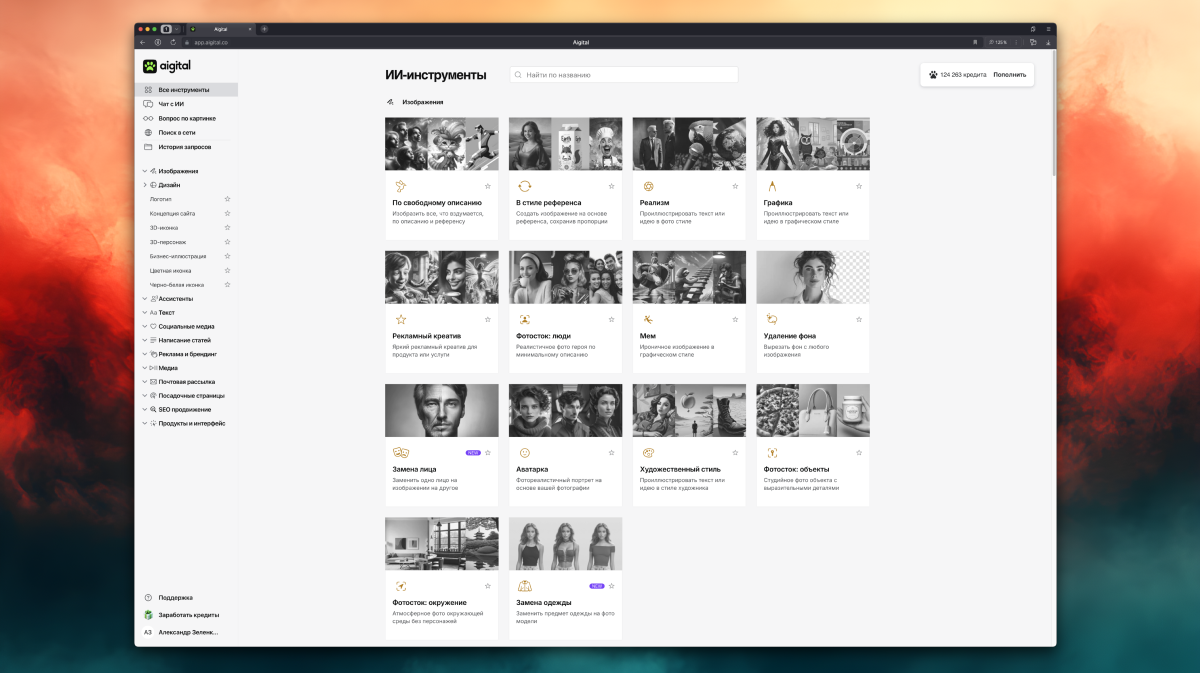The image size is (1200, 673).
Task: Star the 'Графика' tool card
Action: pos(859,186)
